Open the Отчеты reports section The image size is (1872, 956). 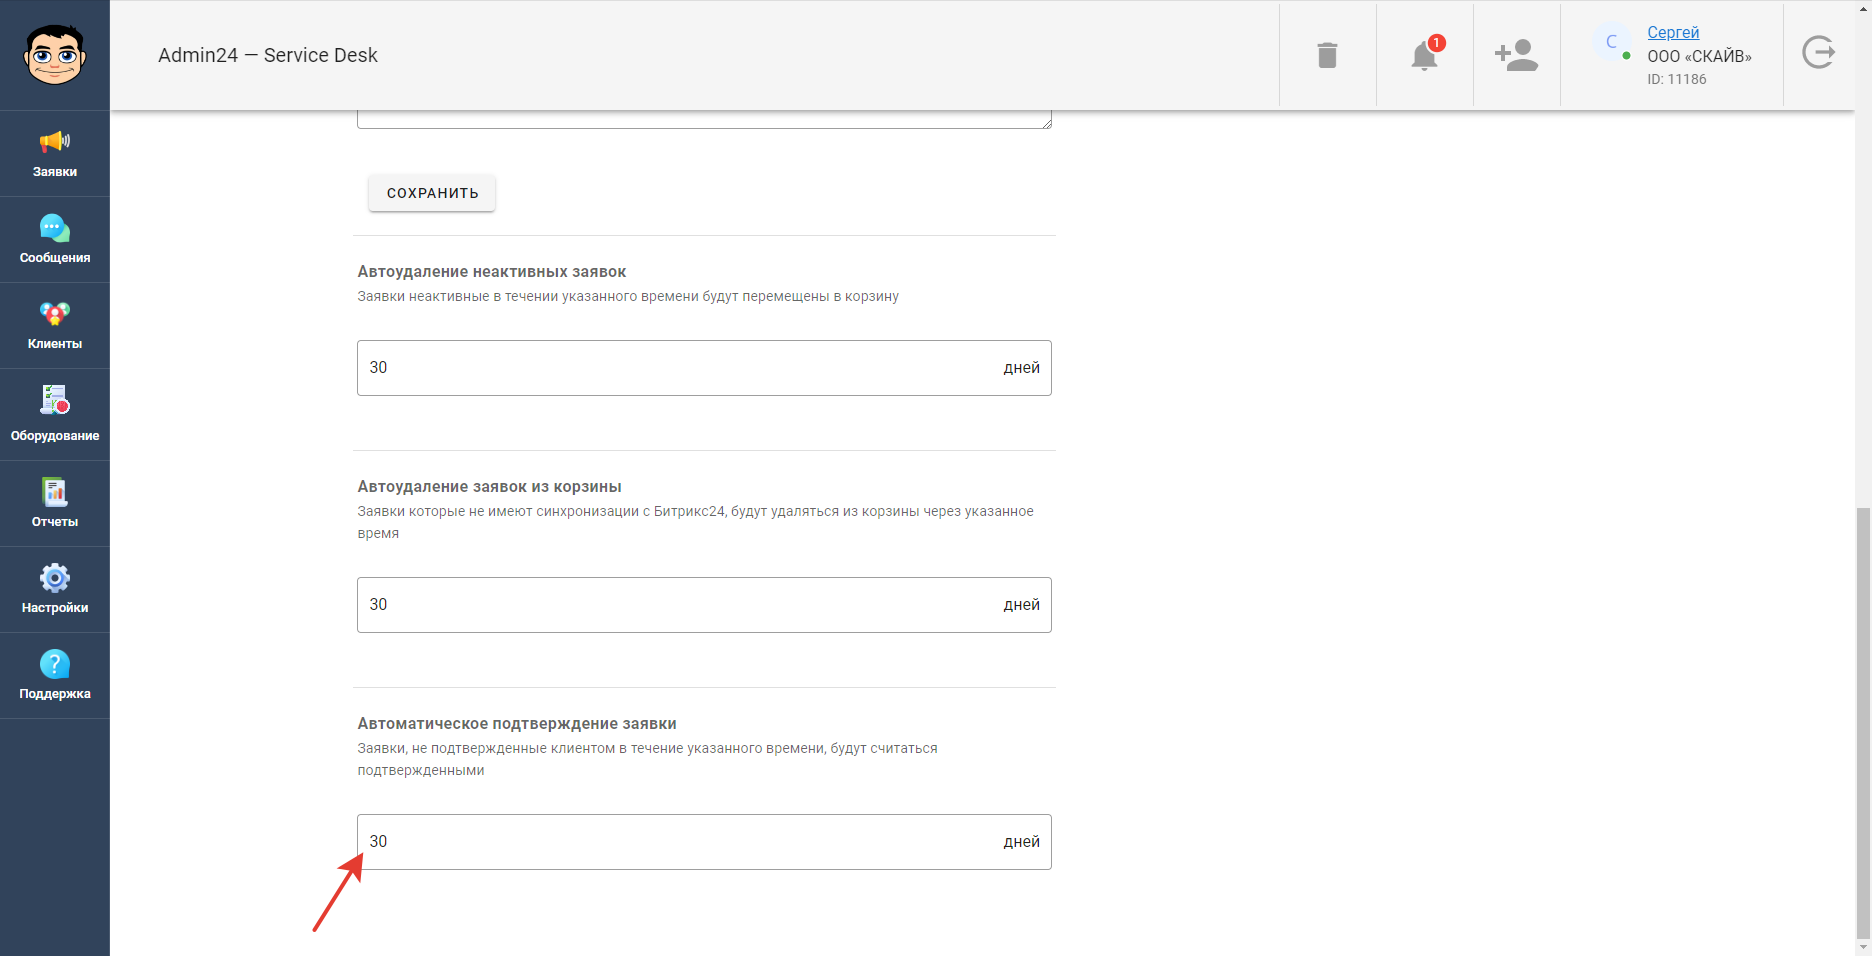55,504
